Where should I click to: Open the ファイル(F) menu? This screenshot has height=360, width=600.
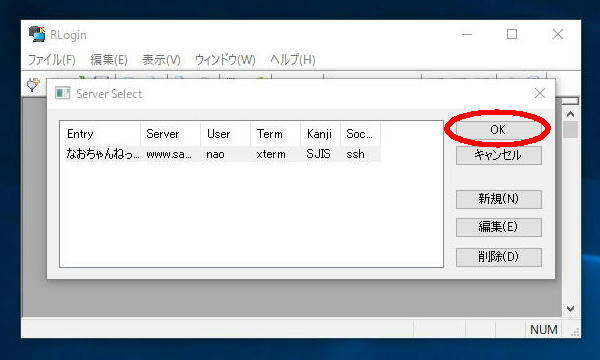pos(51,60)
